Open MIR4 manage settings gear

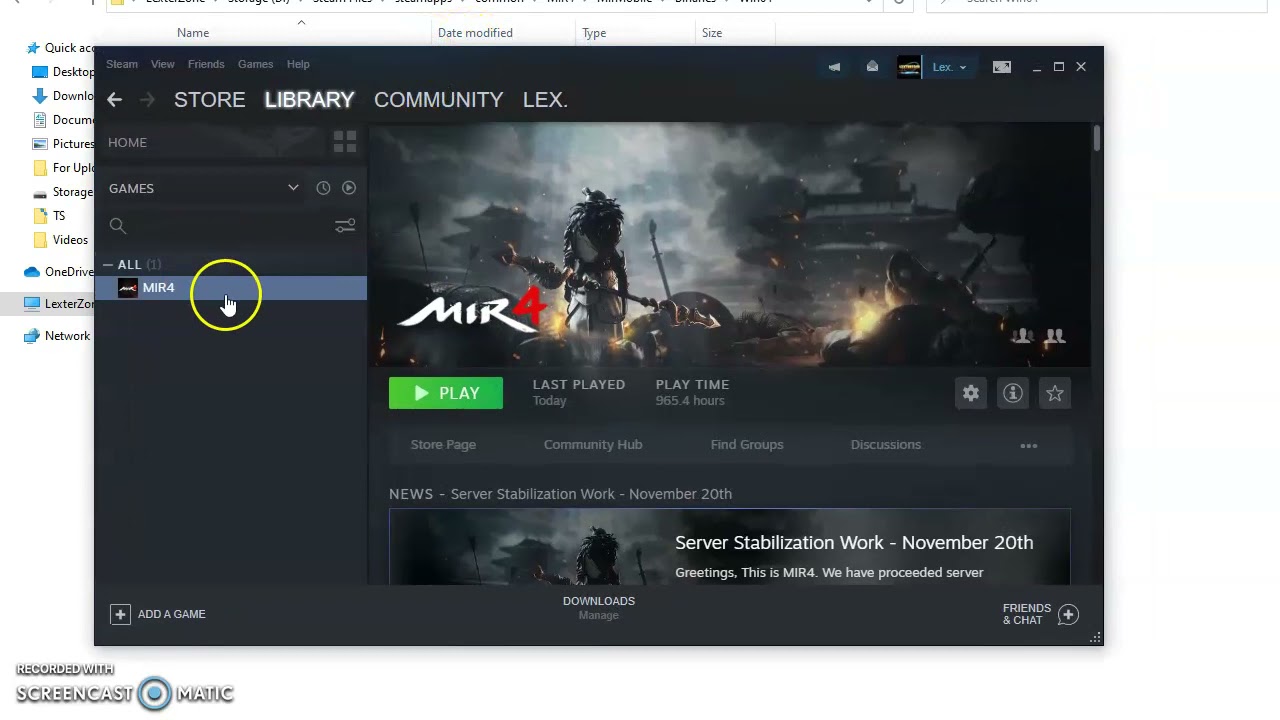pos(971,393)
